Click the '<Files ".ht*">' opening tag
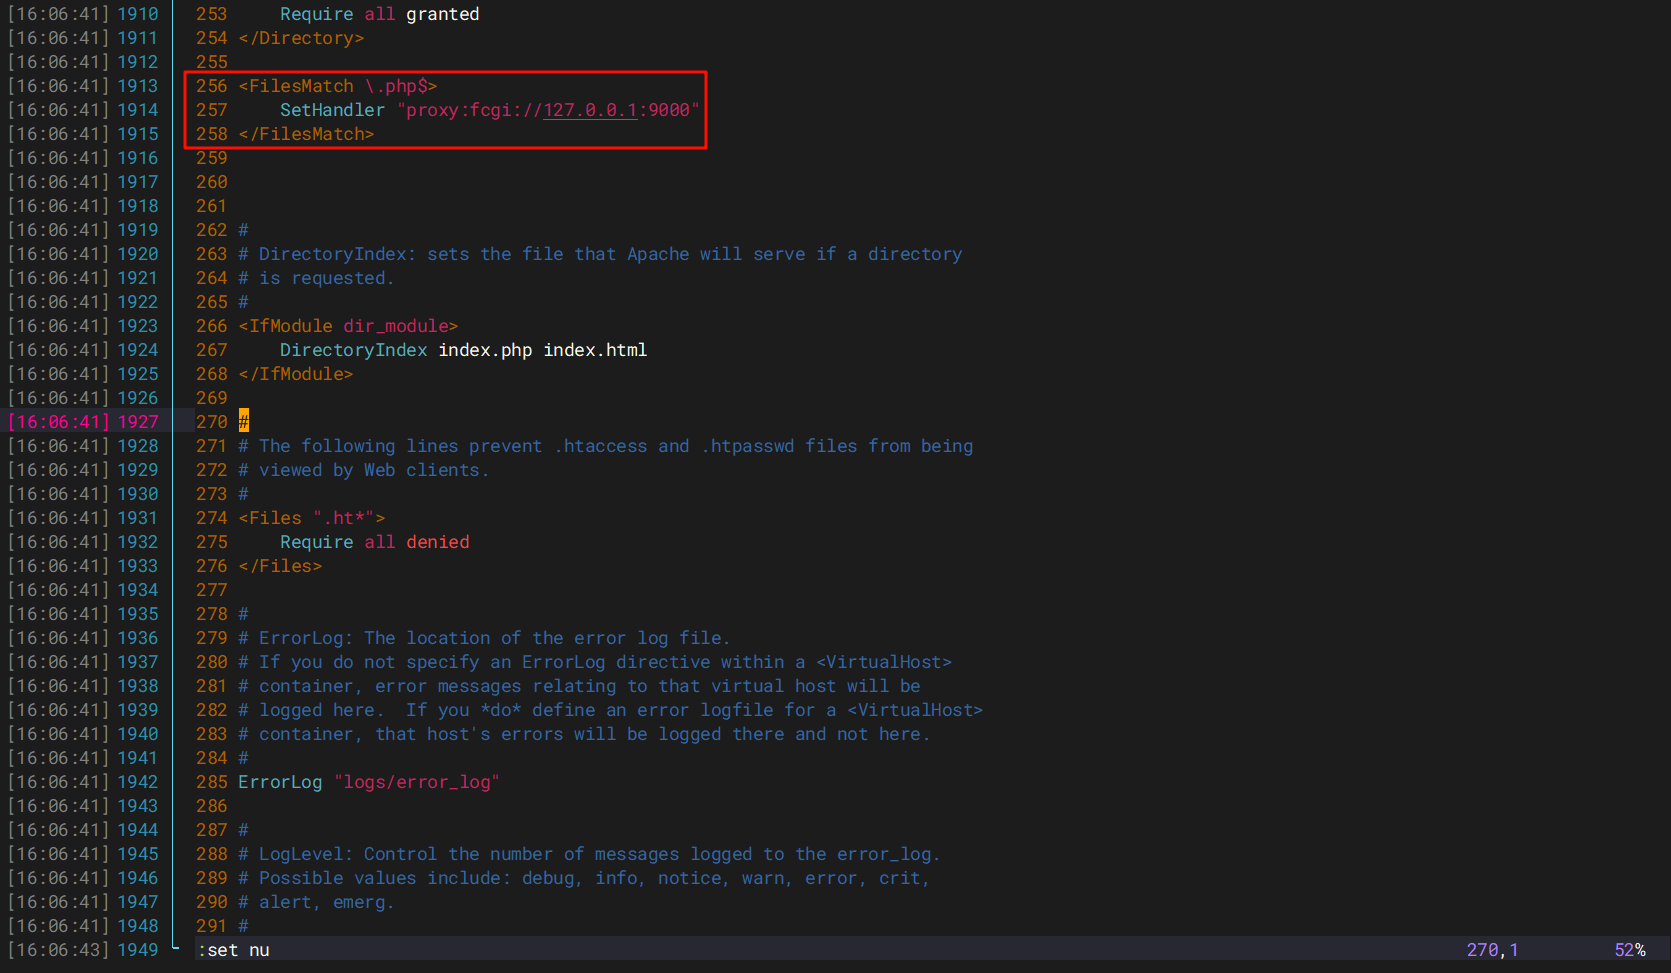The width and height of the screenshot is (1671, 973). [x=311, y=518]
